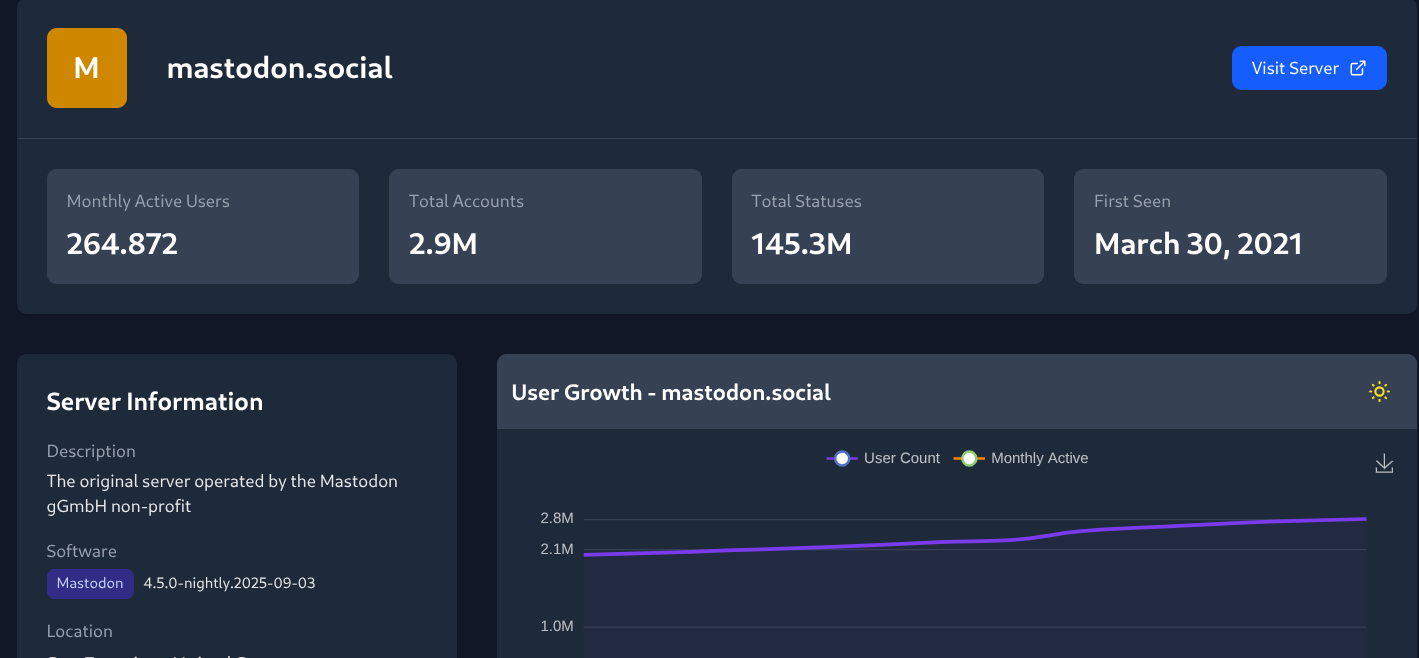Click the March 30, 2021 date

1198,244
